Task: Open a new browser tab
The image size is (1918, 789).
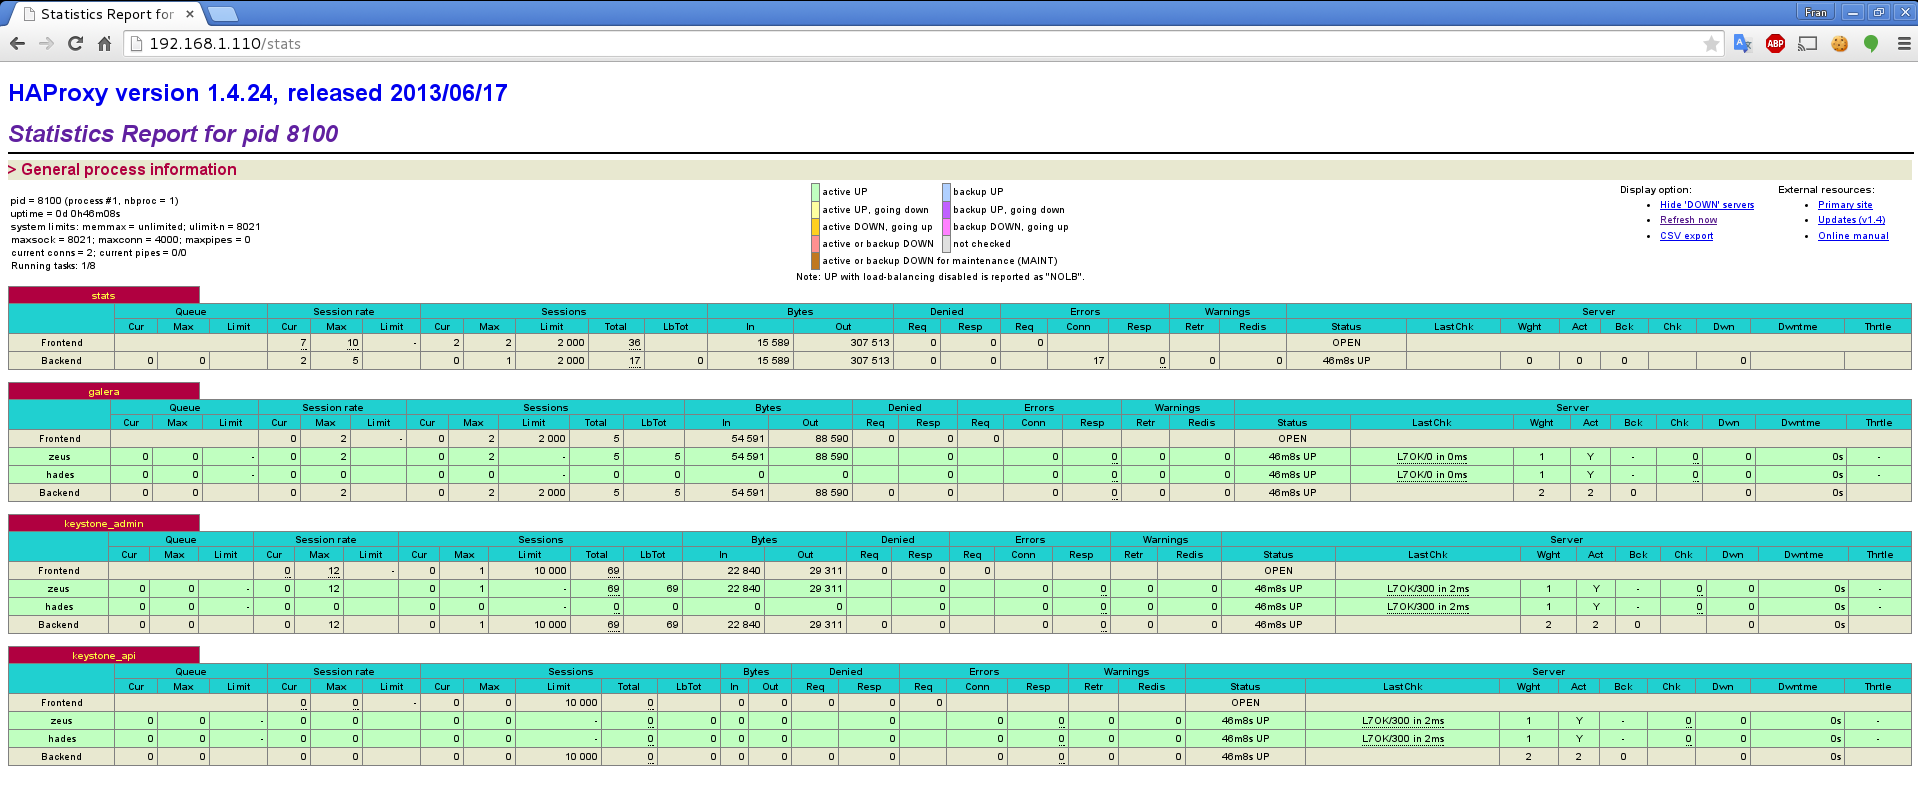Action: tap(222, 14)
